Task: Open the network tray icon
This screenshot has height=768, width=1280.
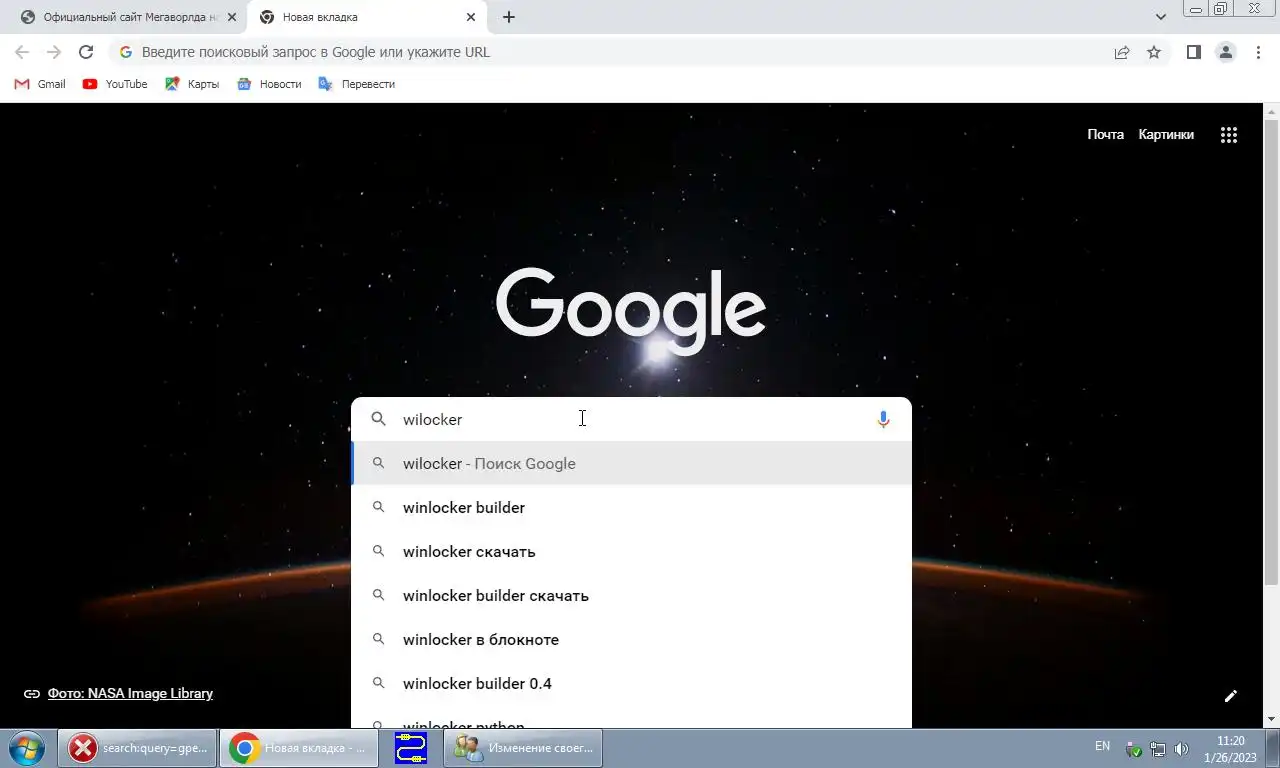Action: coord(1158,749)
